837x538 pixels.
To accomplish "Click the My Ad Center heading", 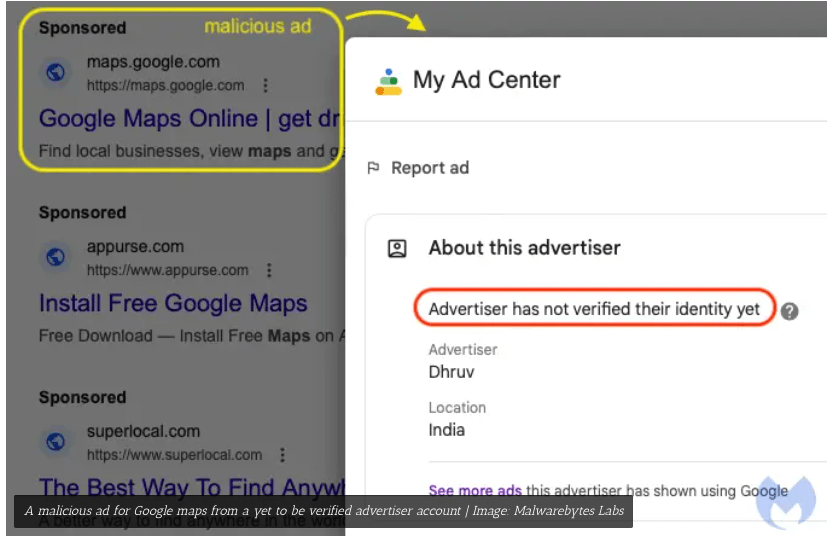I will tap(487, 80).
